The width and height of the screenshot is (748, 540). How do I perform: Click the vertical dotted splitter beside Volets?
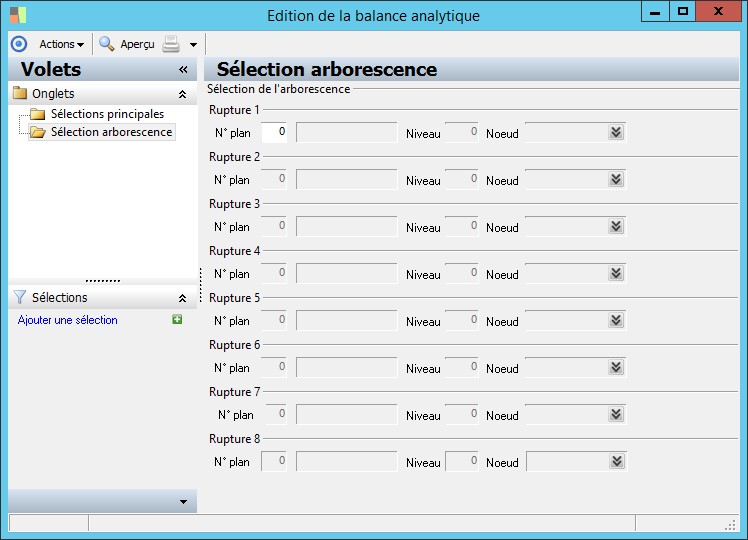click(x=201, y=285)
